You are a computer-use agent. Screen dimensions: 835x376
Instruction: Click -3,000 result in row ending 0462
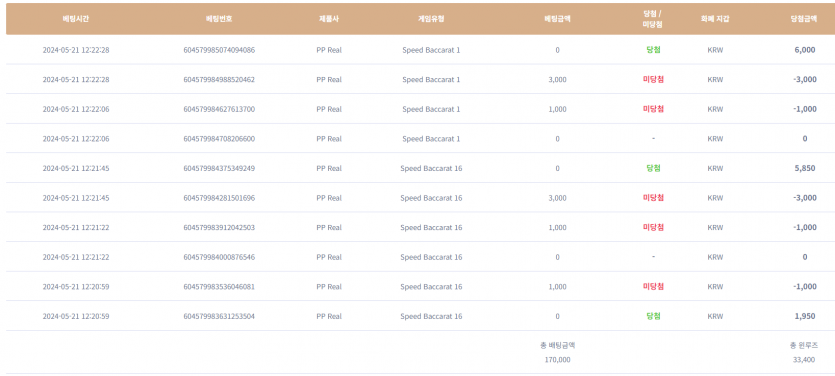(804, 80)
